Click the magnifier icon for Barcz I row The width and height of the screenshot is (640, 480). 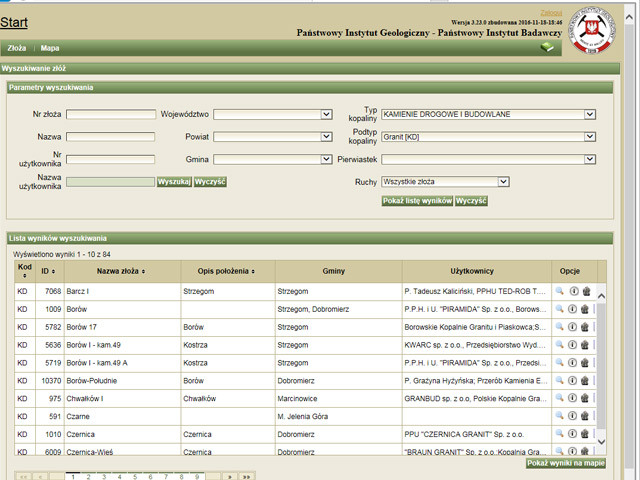(x=559, y=291)
